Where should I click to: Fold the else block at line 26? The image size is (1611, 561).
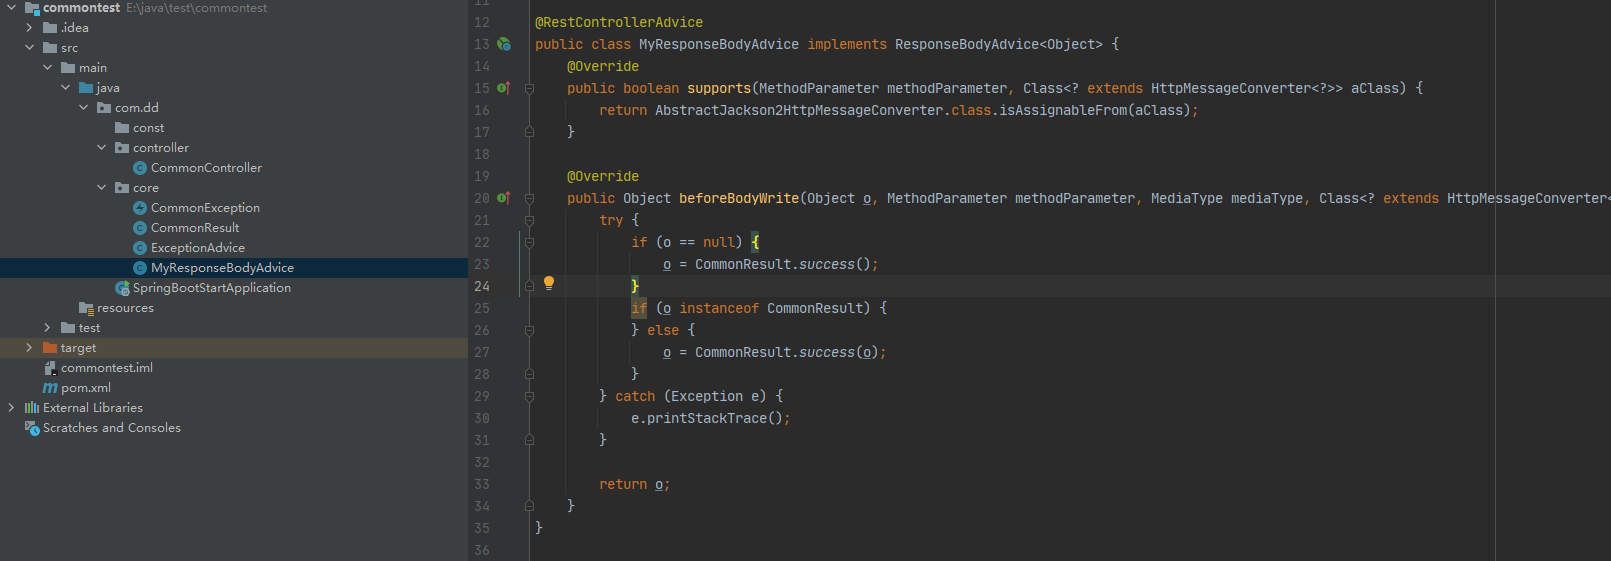[x=529, y=330]
